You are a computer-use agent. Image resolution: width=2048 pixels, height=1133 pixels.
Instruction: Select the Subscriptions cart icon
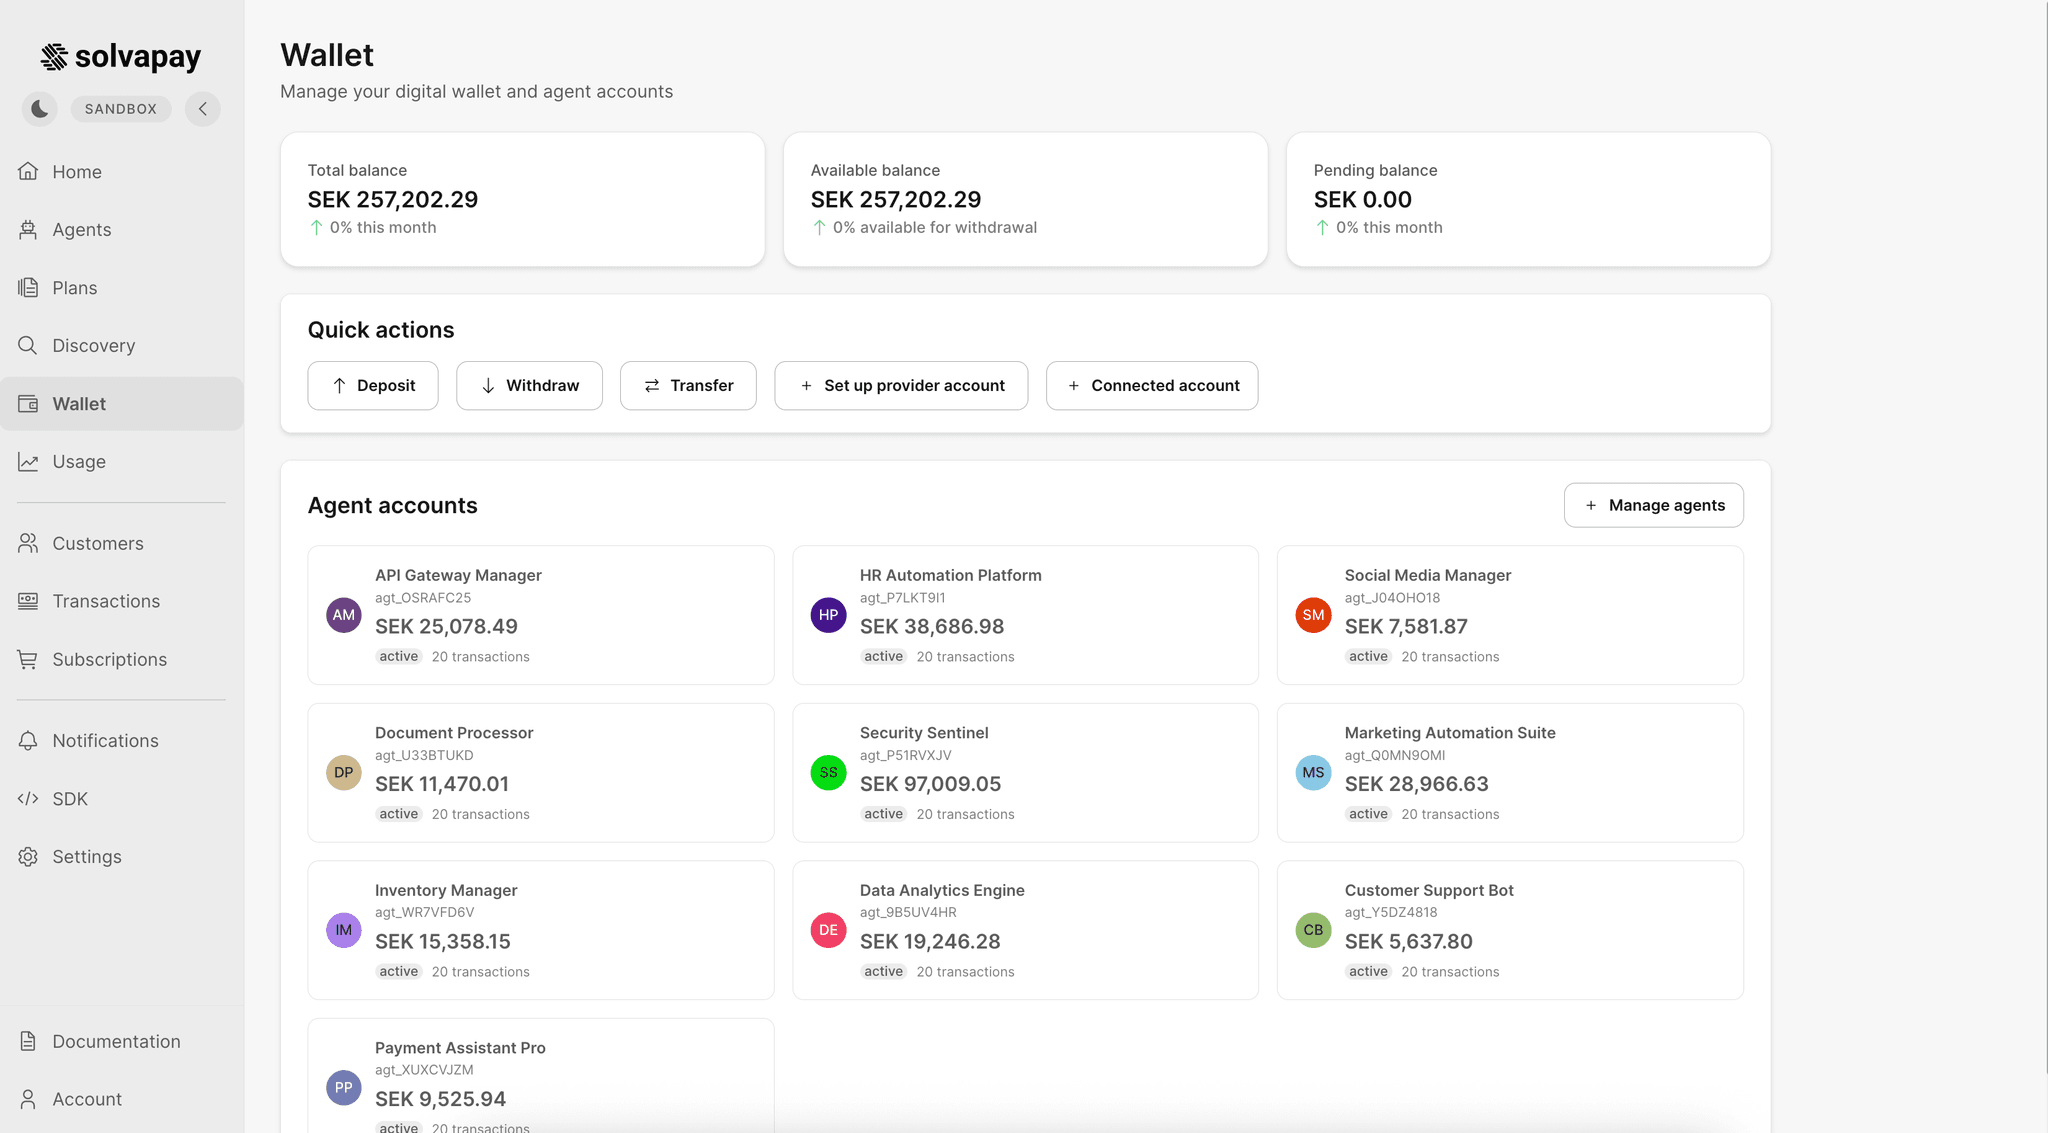tap(29, 659)
